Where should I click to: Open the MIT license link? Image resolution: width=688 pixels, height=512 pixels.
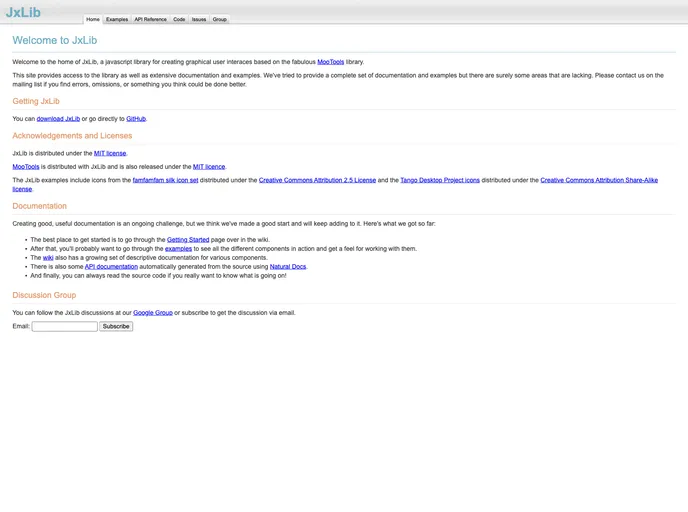110,153
